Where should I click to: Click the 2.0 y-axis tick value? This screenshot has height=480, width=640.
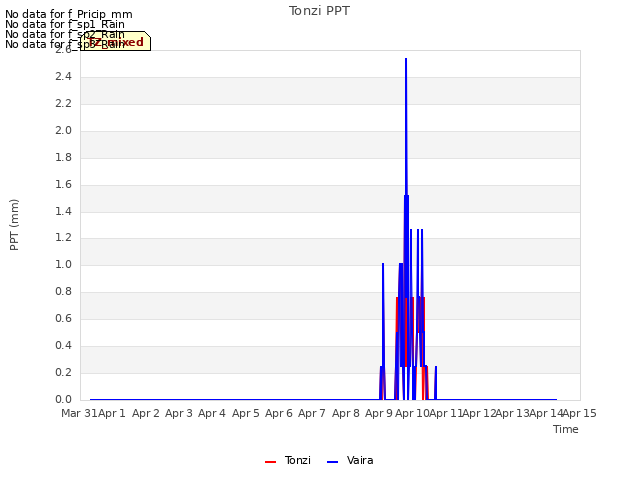[63, 130]
